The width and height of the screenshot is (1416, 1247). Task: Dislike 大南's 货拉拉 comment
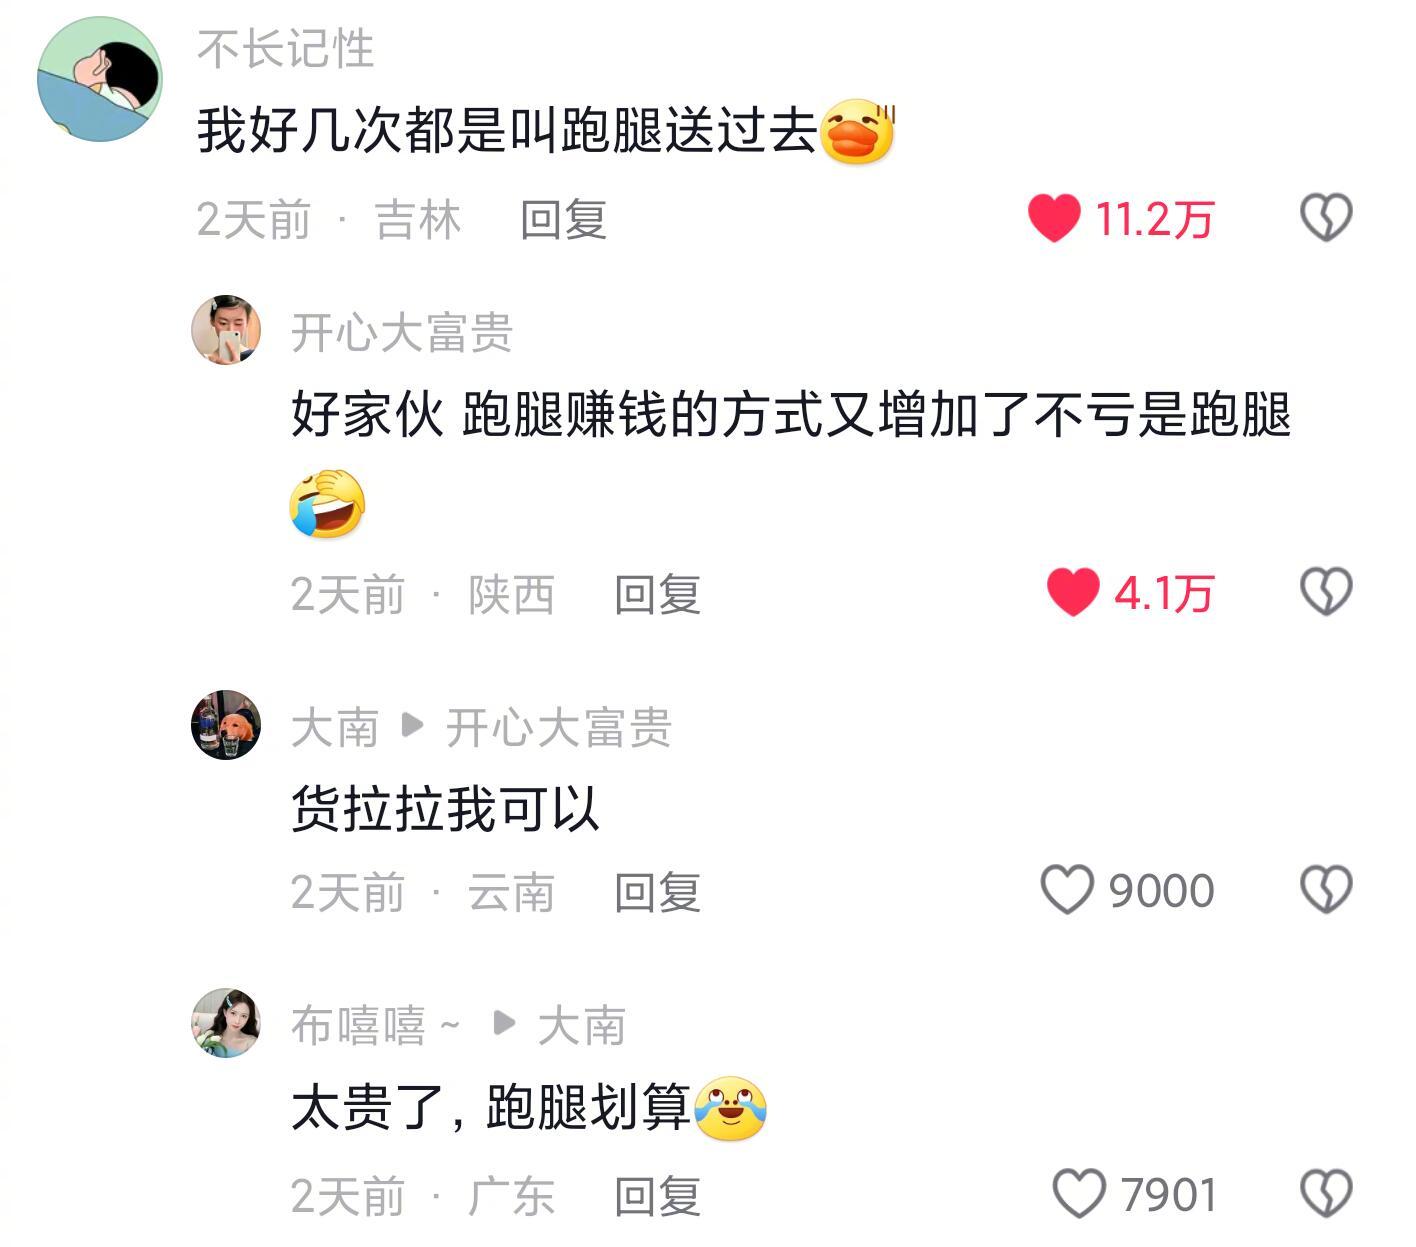pyautogui.click(x=1326, y=890)
